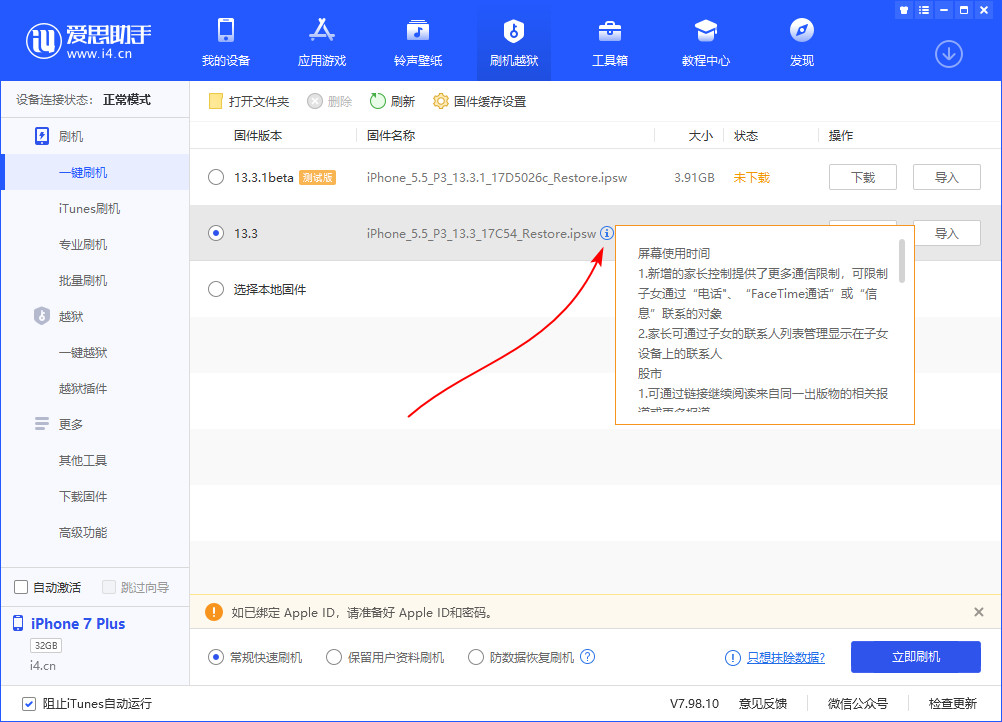Click the 爱思助手 i4 logo
The width and height of the screenshot is (1002, 722).
[88, 41]
